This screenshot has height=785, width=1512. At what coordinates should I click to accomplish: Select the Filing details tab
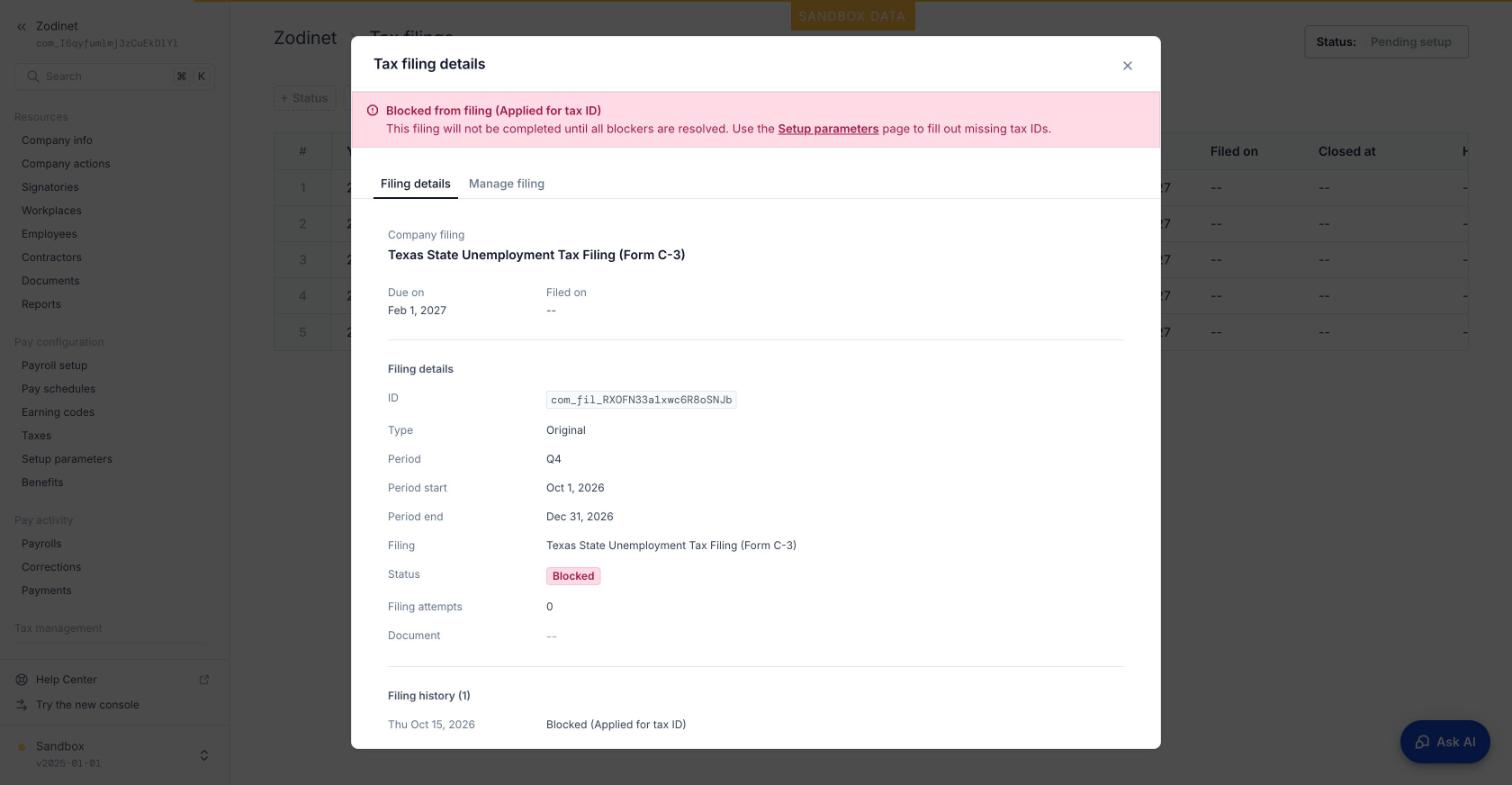tap(415, 184)
